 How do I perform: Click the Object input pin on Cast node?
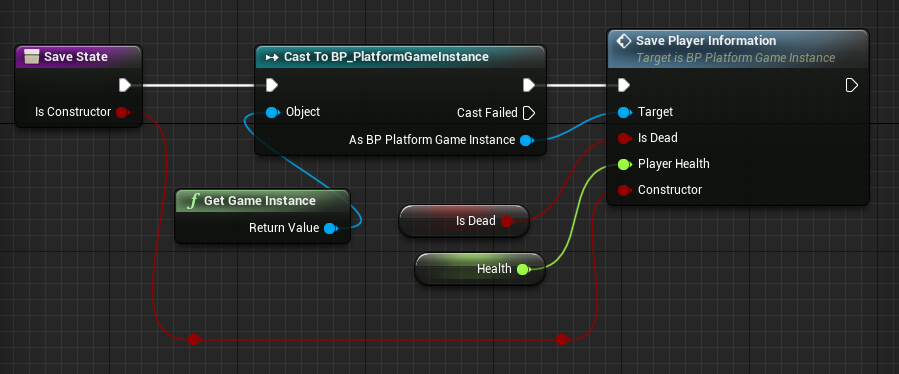[x=272, y=112]
